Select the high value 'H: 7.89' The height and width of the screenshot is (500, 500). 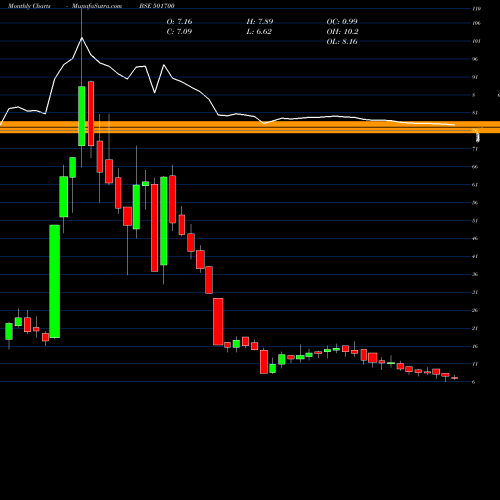click(x=260, y=22)
